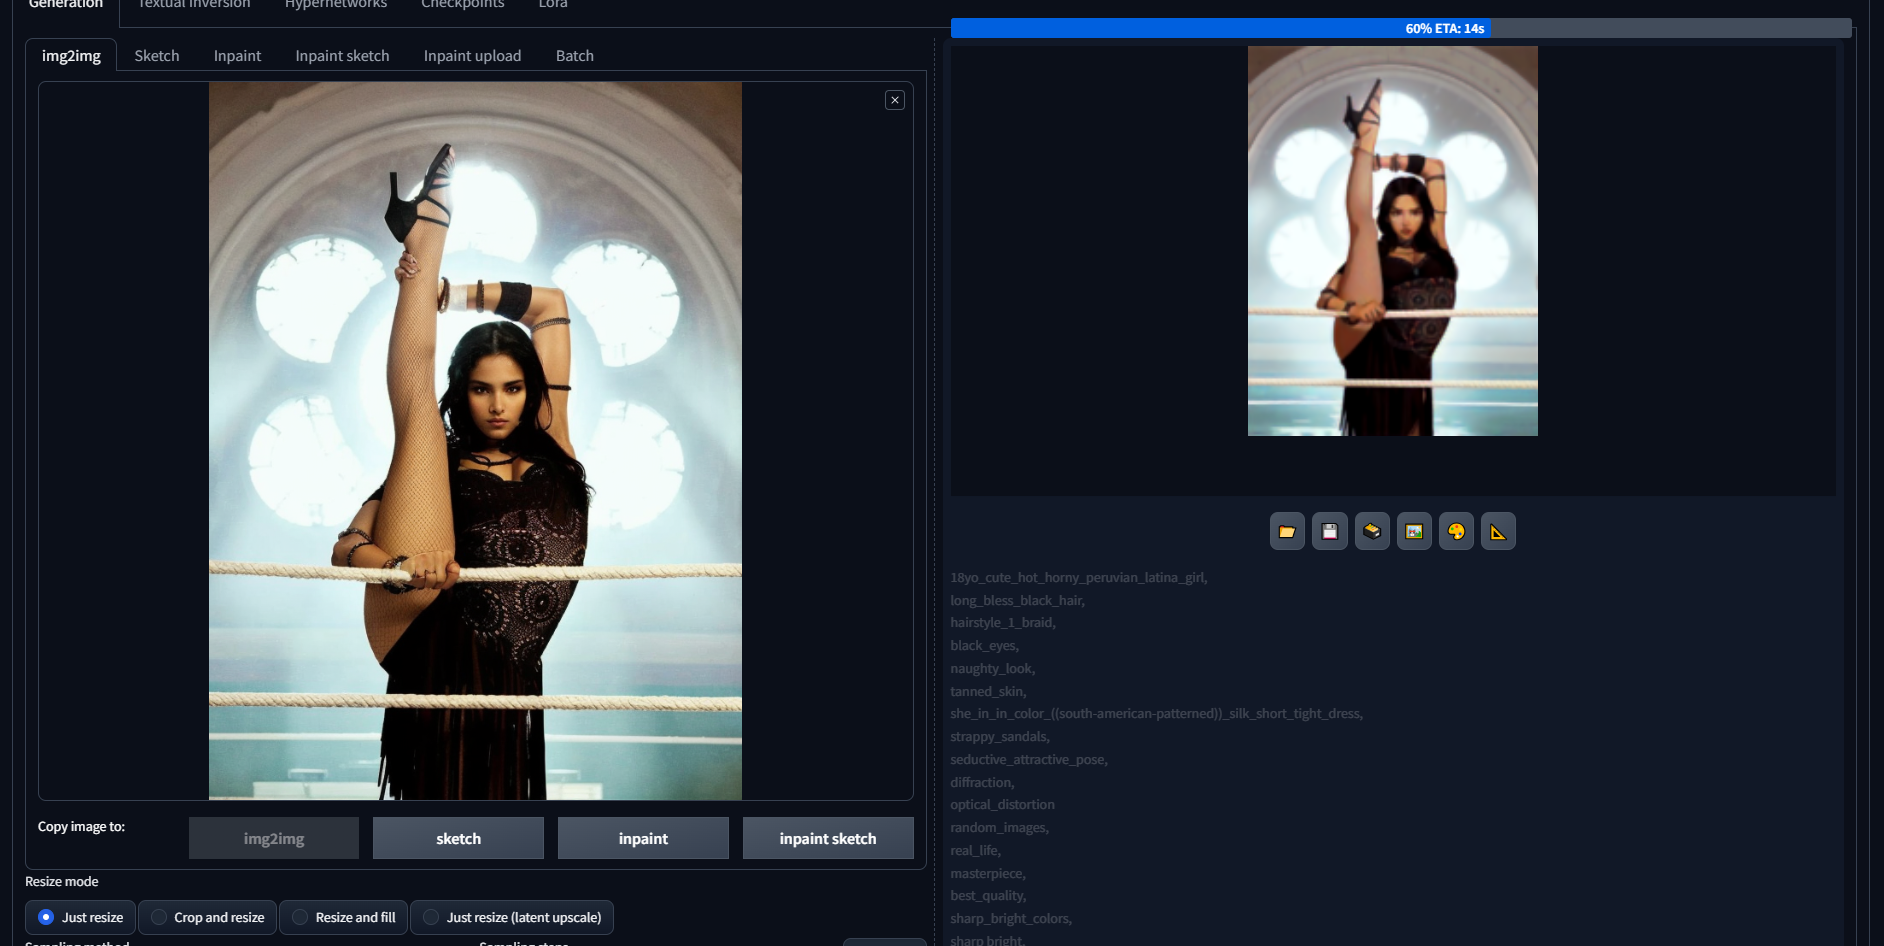Image resolution: width=1884 pixels, height=946 pixels.
Task: Go to the Inpaint sketch sub-tab
Action: pyautogui.click(x=342, y=56)
